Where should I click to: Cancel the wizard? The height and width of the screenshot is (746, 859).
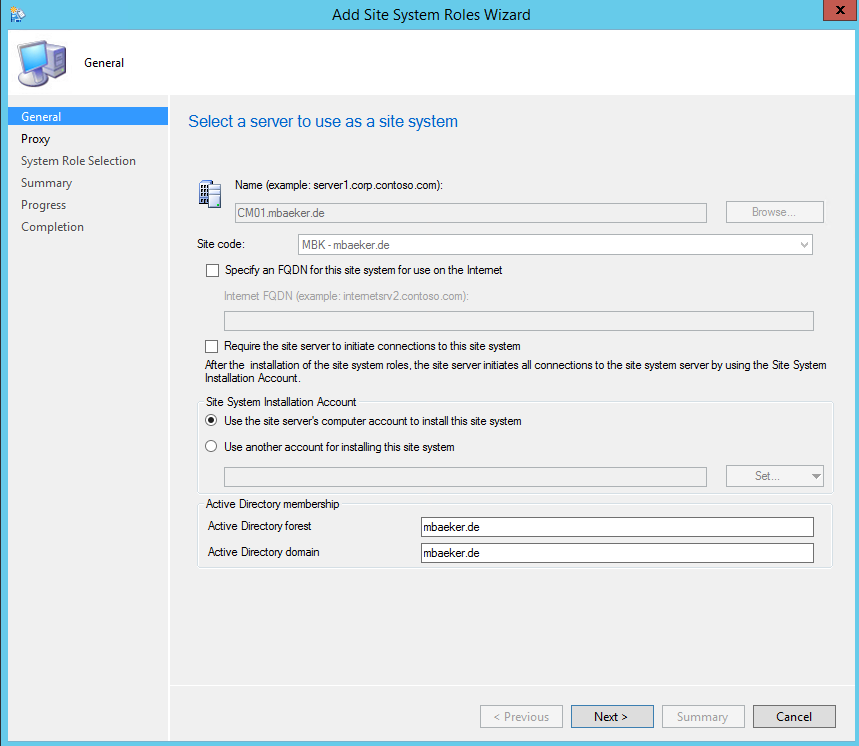[794, 716]
